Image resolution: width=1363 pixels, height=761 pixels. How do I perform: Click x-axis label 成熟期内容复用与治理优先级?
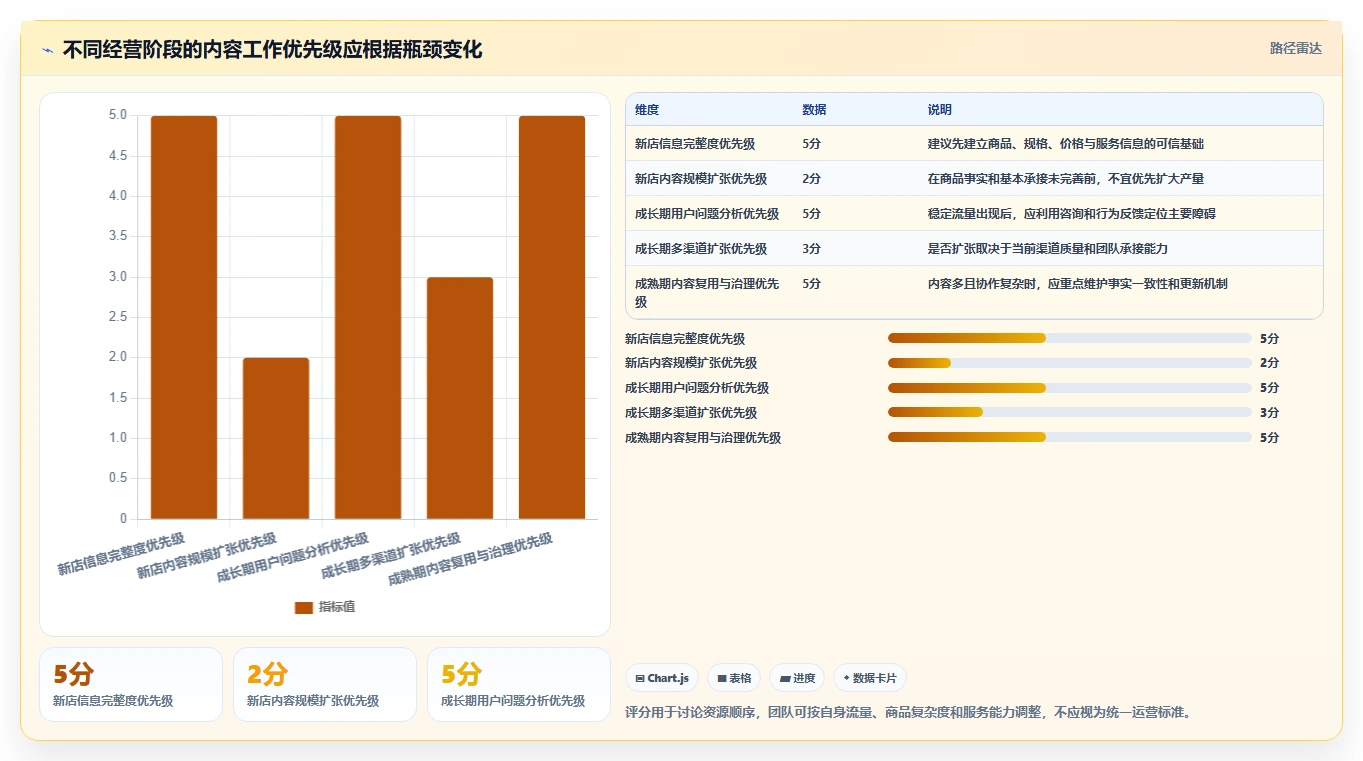pyautogui.click(x=470, y=559)
